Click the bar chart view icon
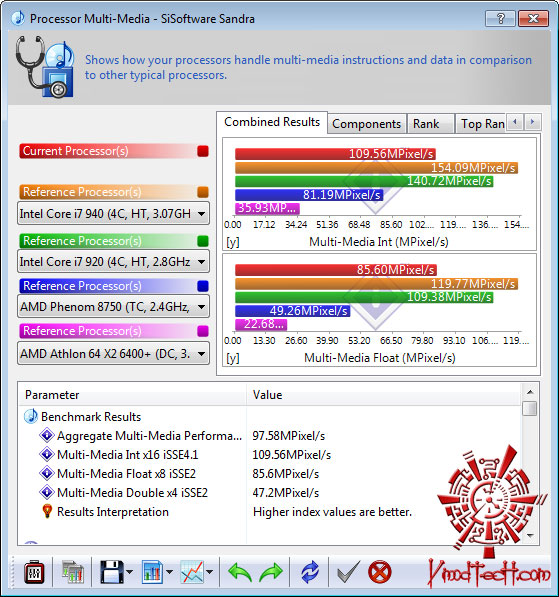Viewport: 559px width, 597px height. [x=152, y=572]
